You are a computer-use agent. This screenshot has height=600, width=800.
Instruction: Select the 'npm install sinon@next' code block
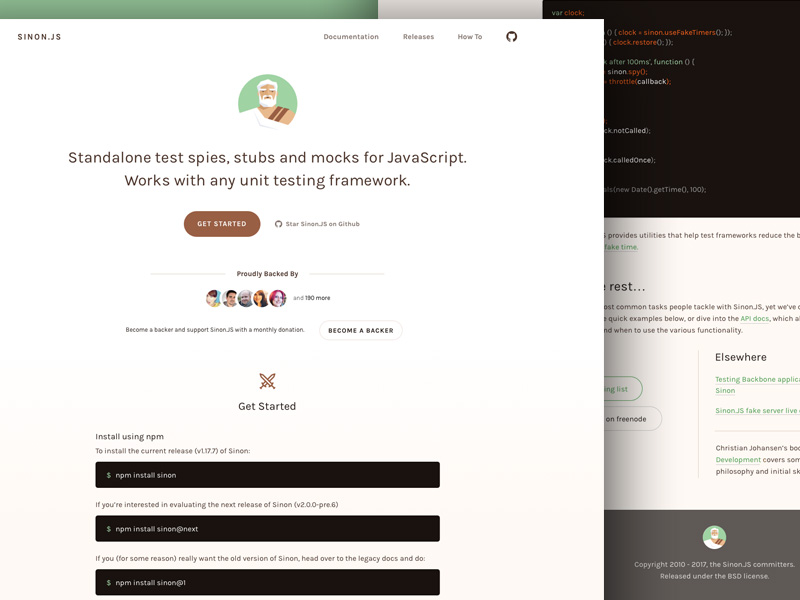[267, 529]
